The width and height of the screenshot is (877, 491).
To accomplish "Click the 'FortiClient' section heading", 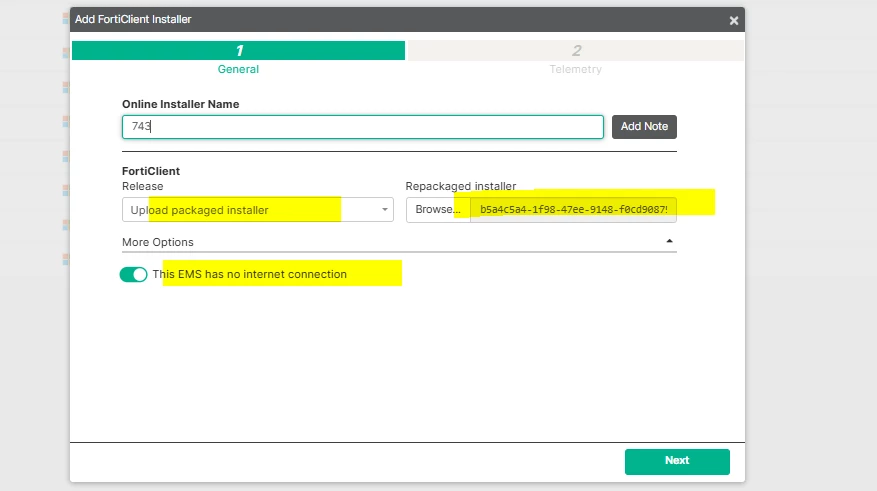I will 151,171.
